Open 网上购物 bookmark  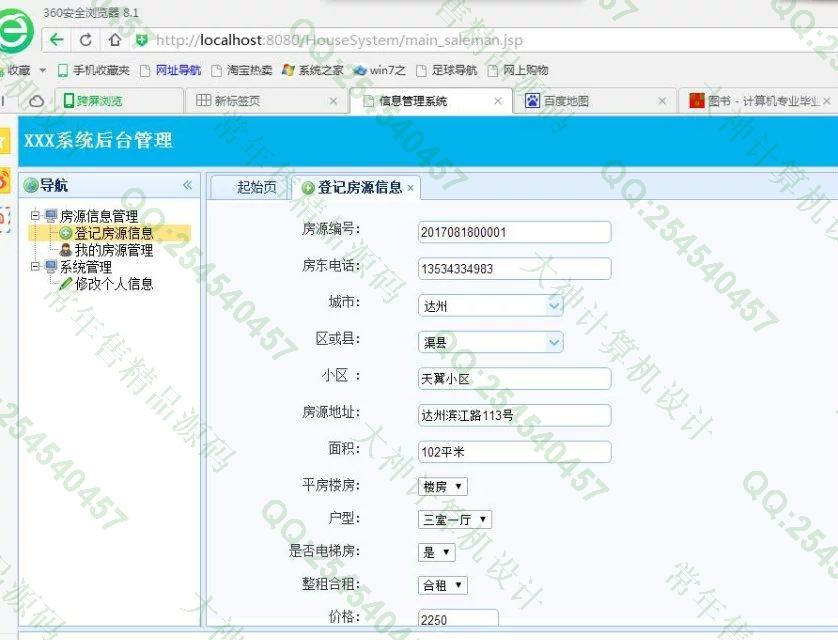[x=518, y=71]
